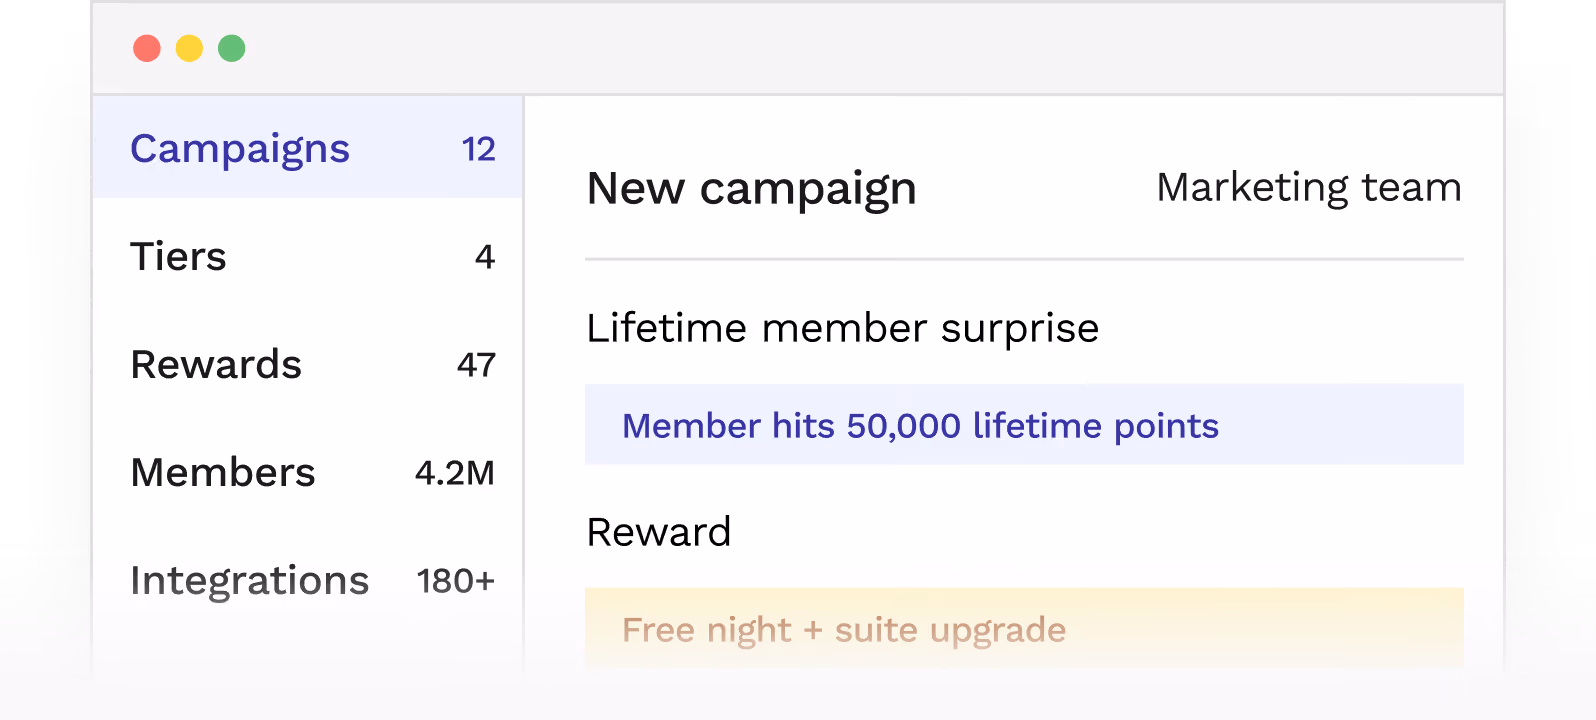Viewport: 1596px width, 720px height.
Task: Click the green maximize window dot
Action: point(232,48)
